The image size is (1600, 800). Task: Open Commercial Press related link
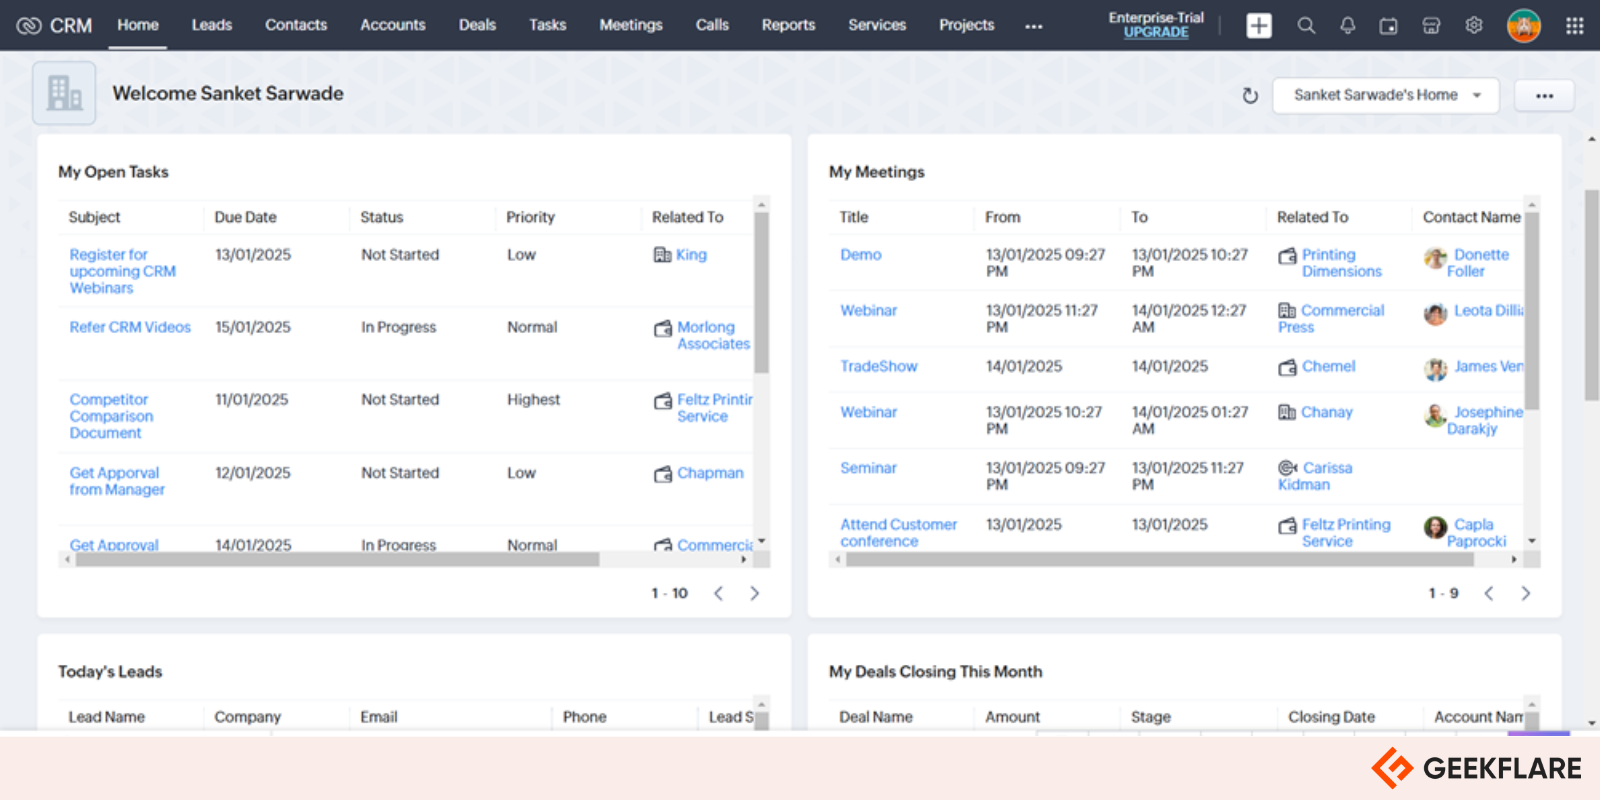1331,319
